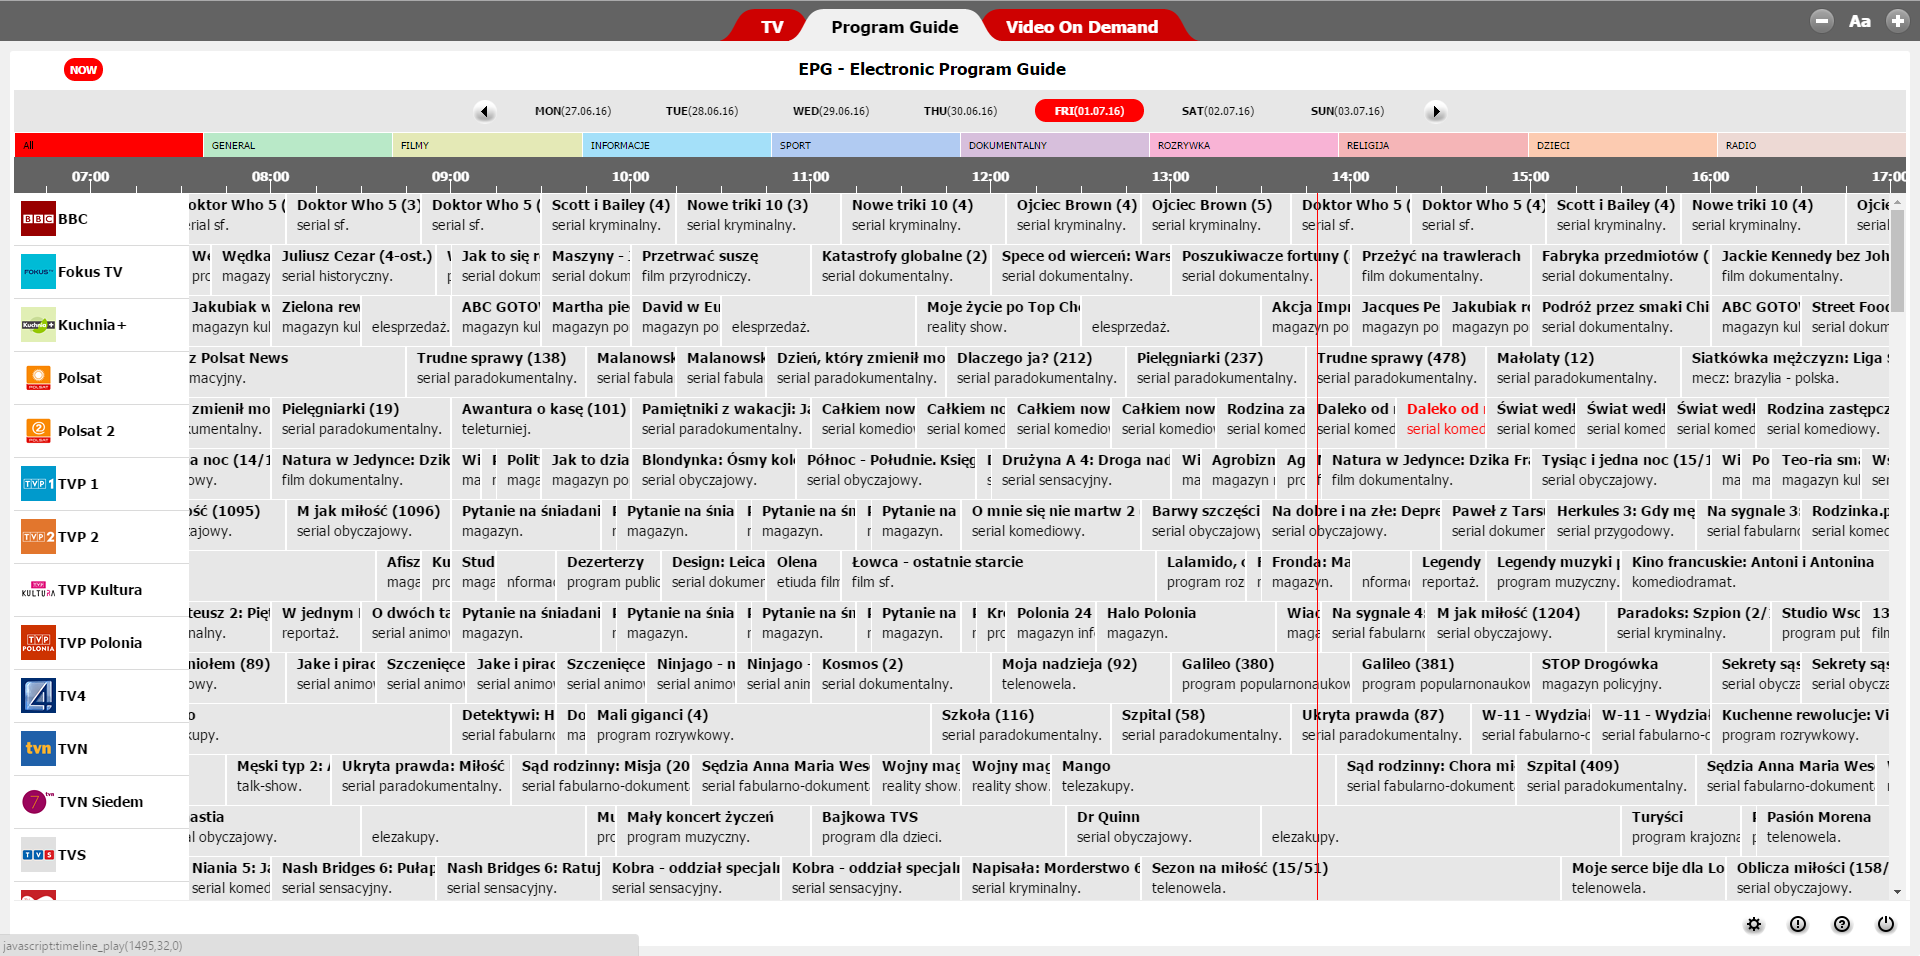Select the Kuchnia+ channel logo
This screenshot has height=956, width=1920.
(x=38, y=324)
